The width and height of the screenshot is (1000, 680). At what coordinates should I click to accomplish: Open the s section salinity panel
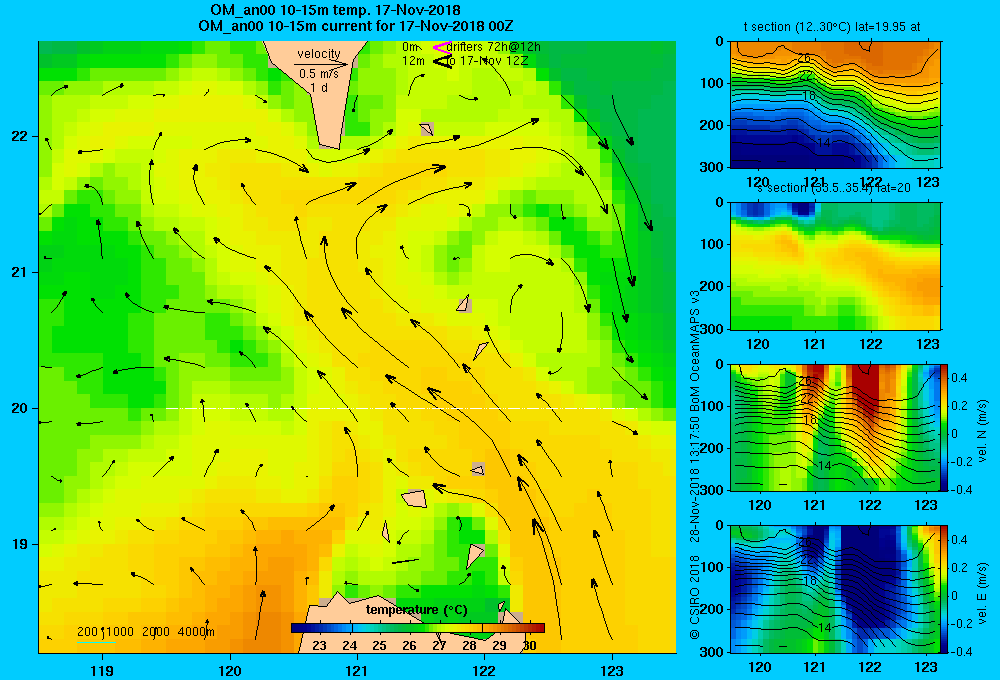click(835, 266)
